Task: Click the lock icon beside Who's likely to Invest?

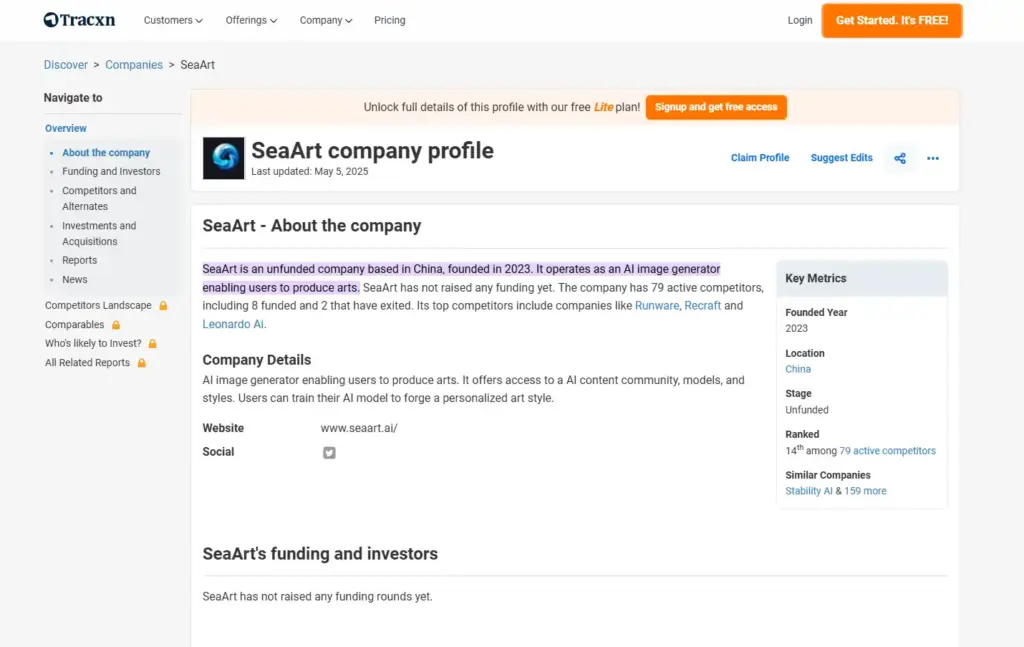Action: point(152,343)
